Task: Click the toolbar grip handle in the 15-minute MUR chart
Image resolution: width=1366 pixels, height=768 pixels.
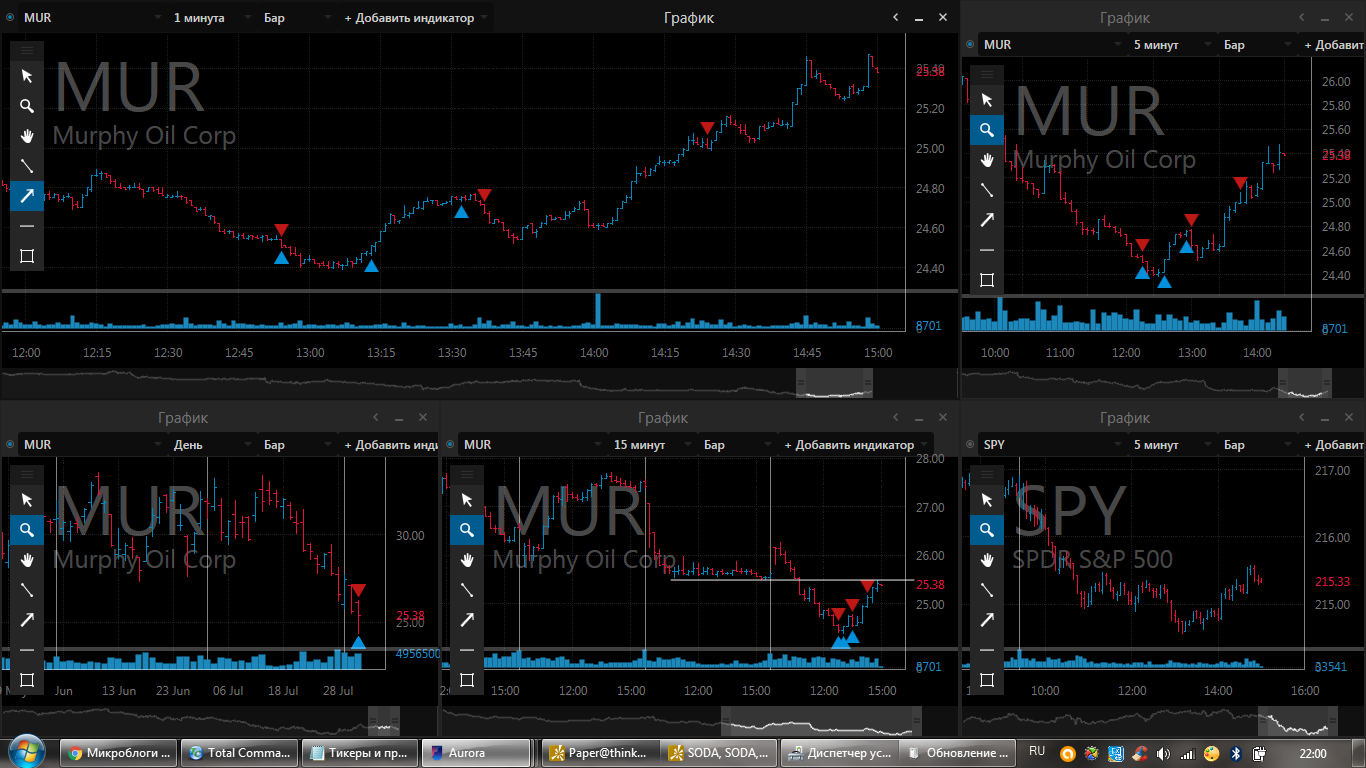Action: coord(467,473)
